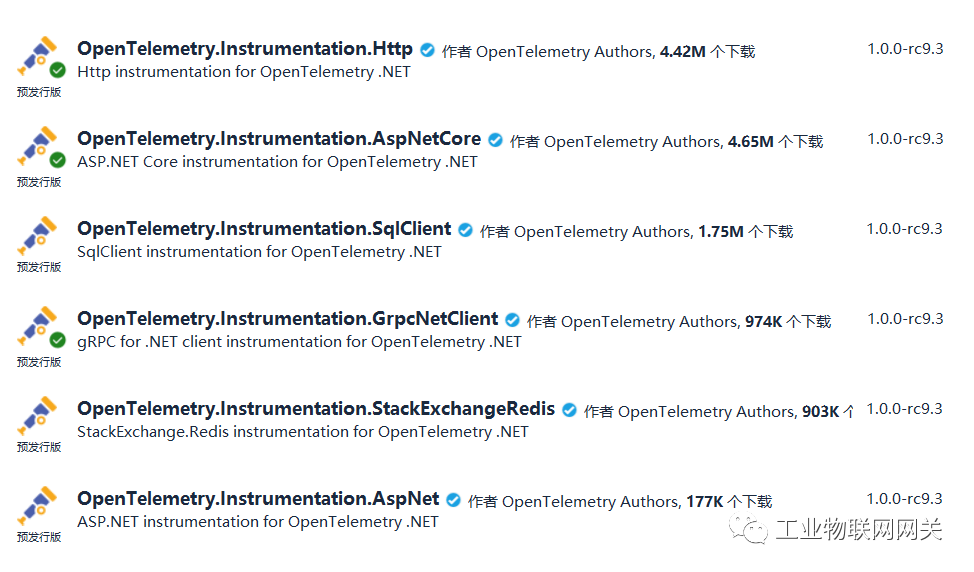Click the Http package version 1.0.0-rc9.3

coord(905,49)
